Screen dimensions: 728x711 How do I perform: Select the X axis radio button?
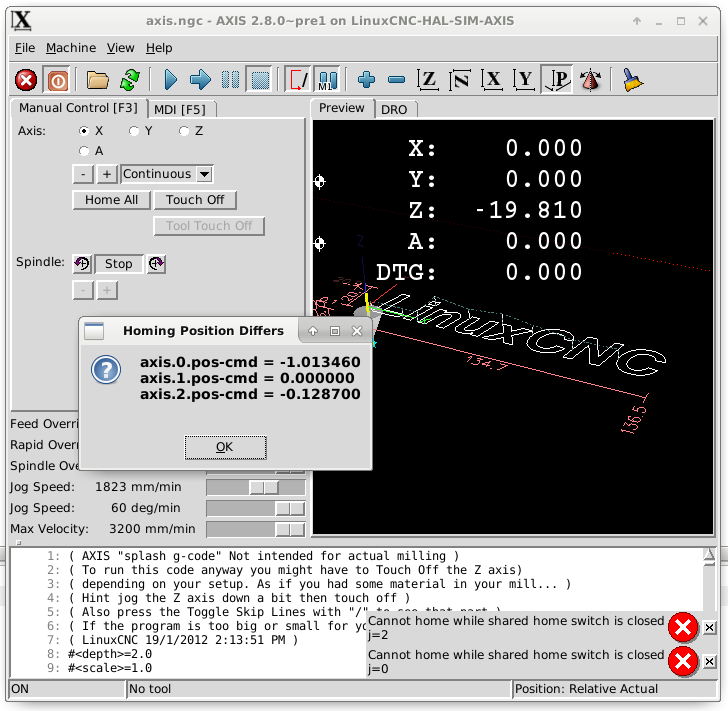pyautogui.click(x=84, y=131)
